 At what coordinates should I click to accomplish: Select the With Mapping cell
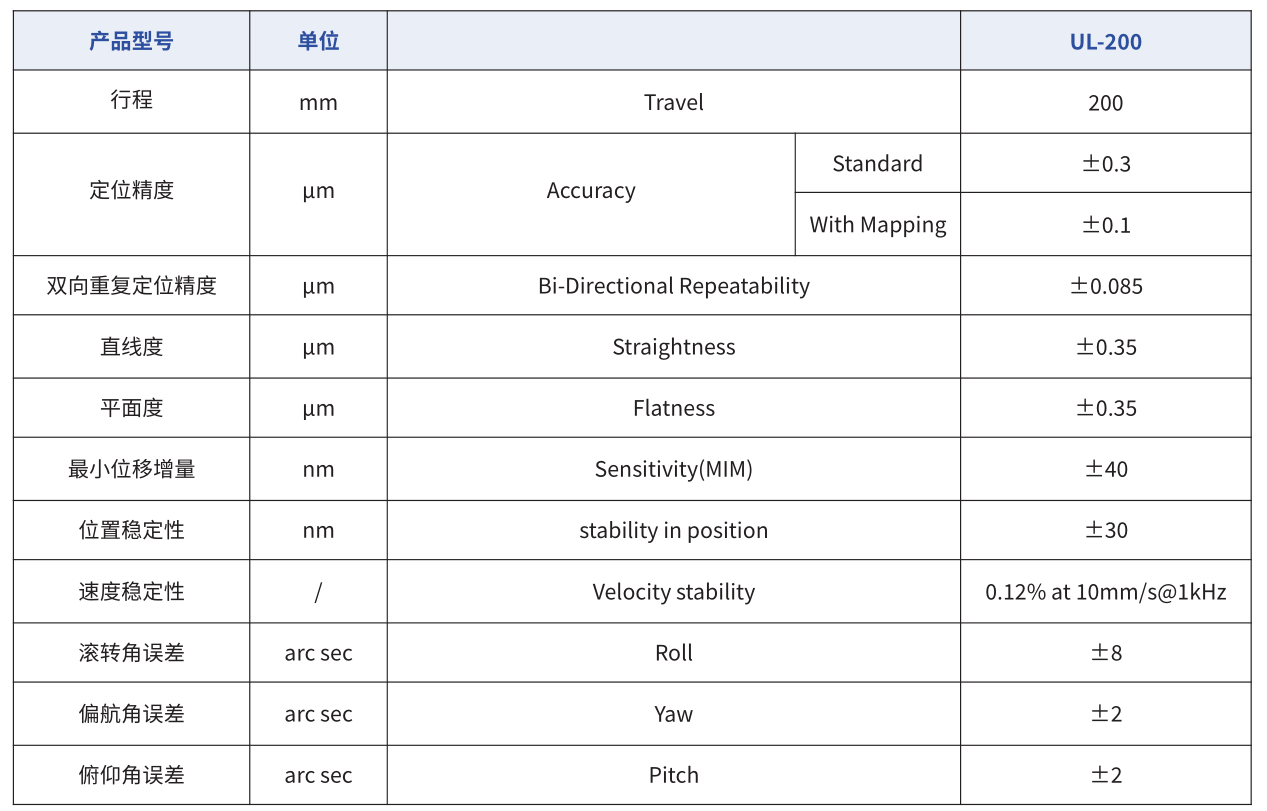pos(877,224)
